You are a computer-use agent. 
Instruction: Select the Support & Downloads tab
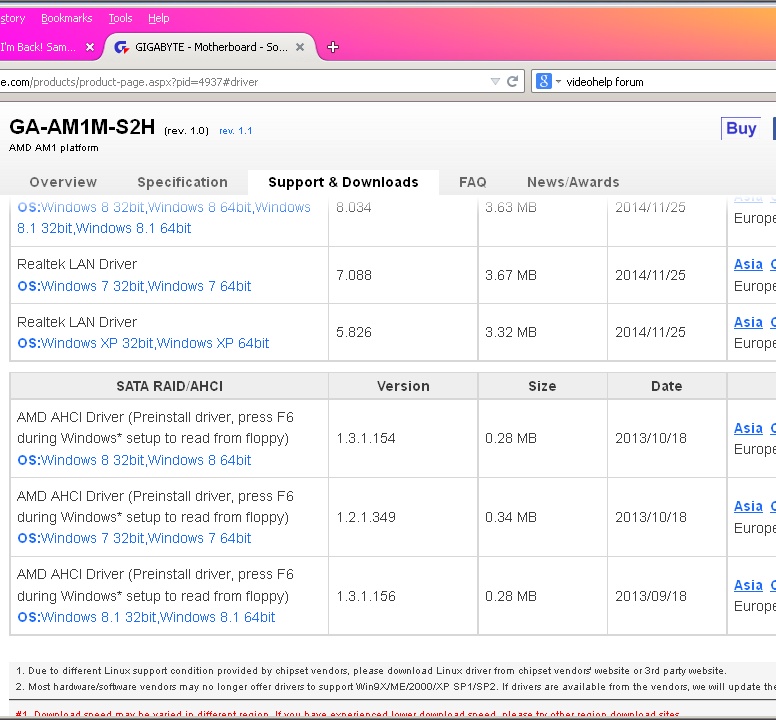click(x=343, y=183)
